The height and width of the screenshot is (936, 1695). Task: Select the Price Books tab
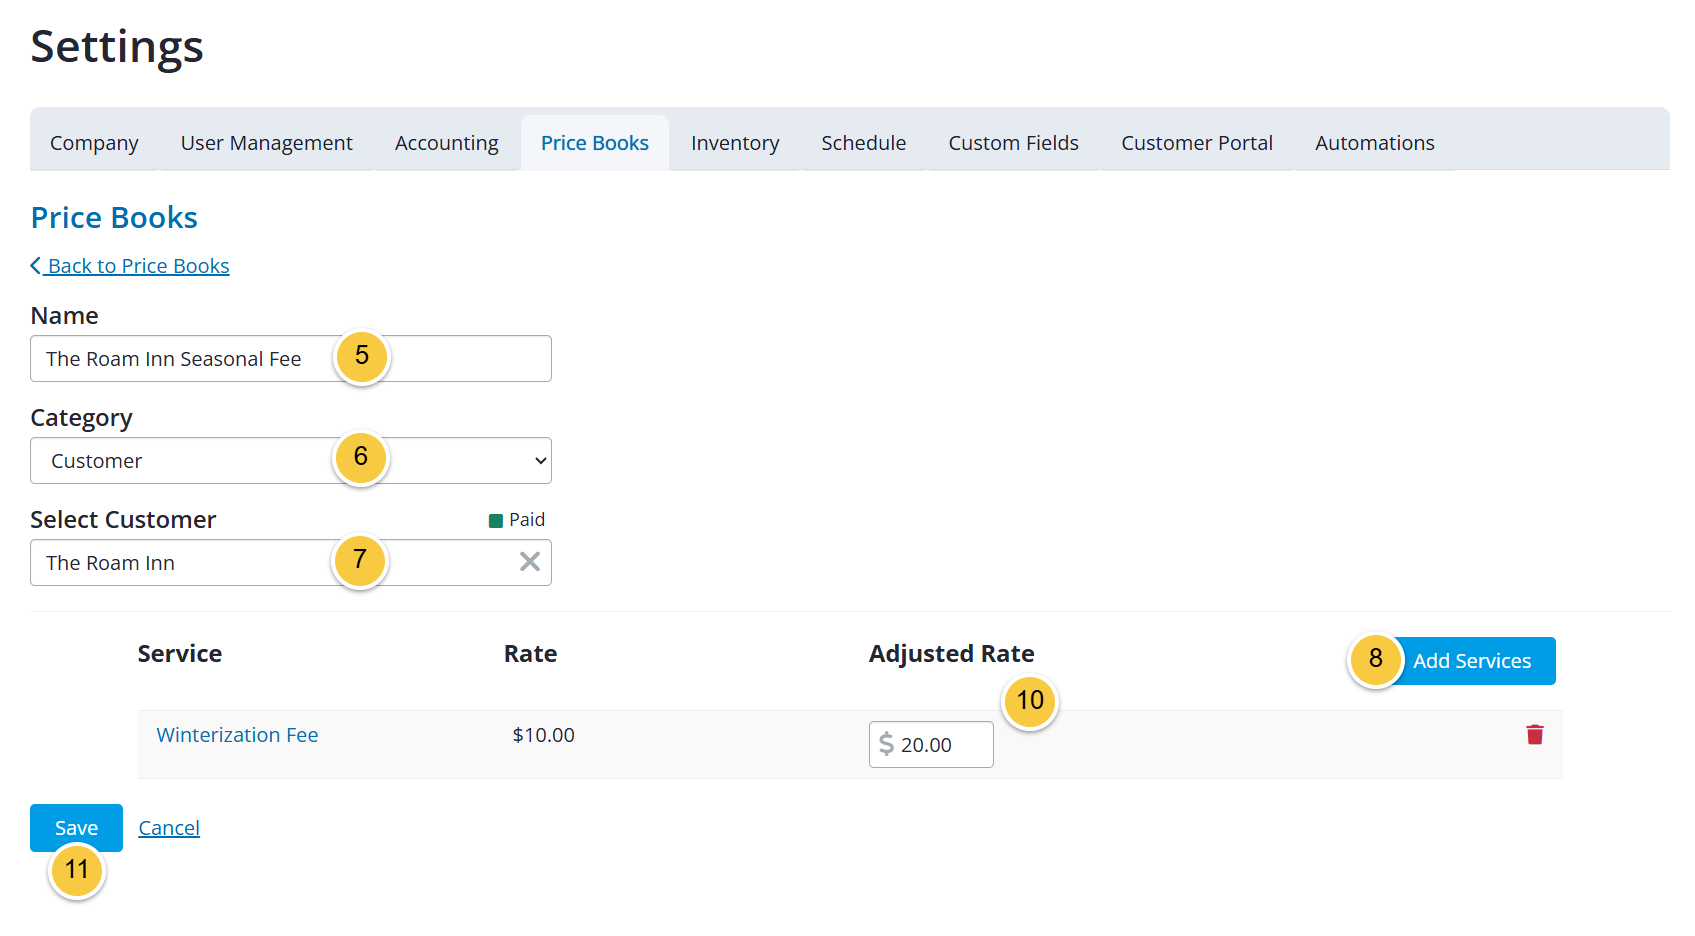(595, 143)
